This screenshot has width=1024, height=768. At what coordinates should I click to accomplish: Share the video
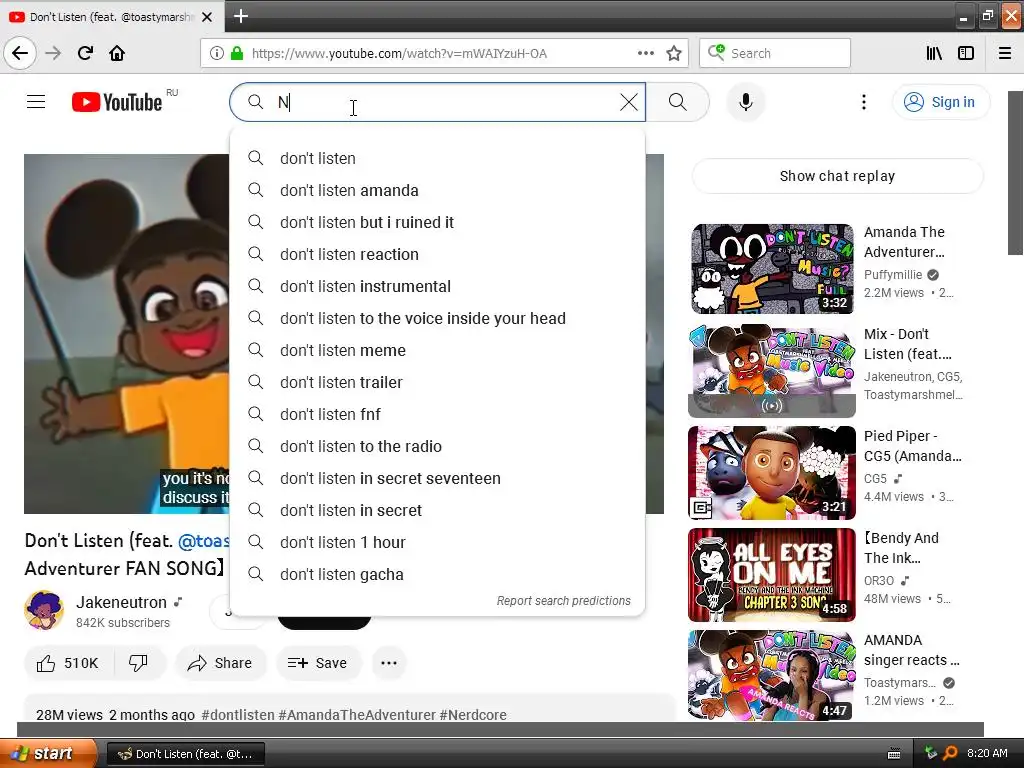pos(220,663)
